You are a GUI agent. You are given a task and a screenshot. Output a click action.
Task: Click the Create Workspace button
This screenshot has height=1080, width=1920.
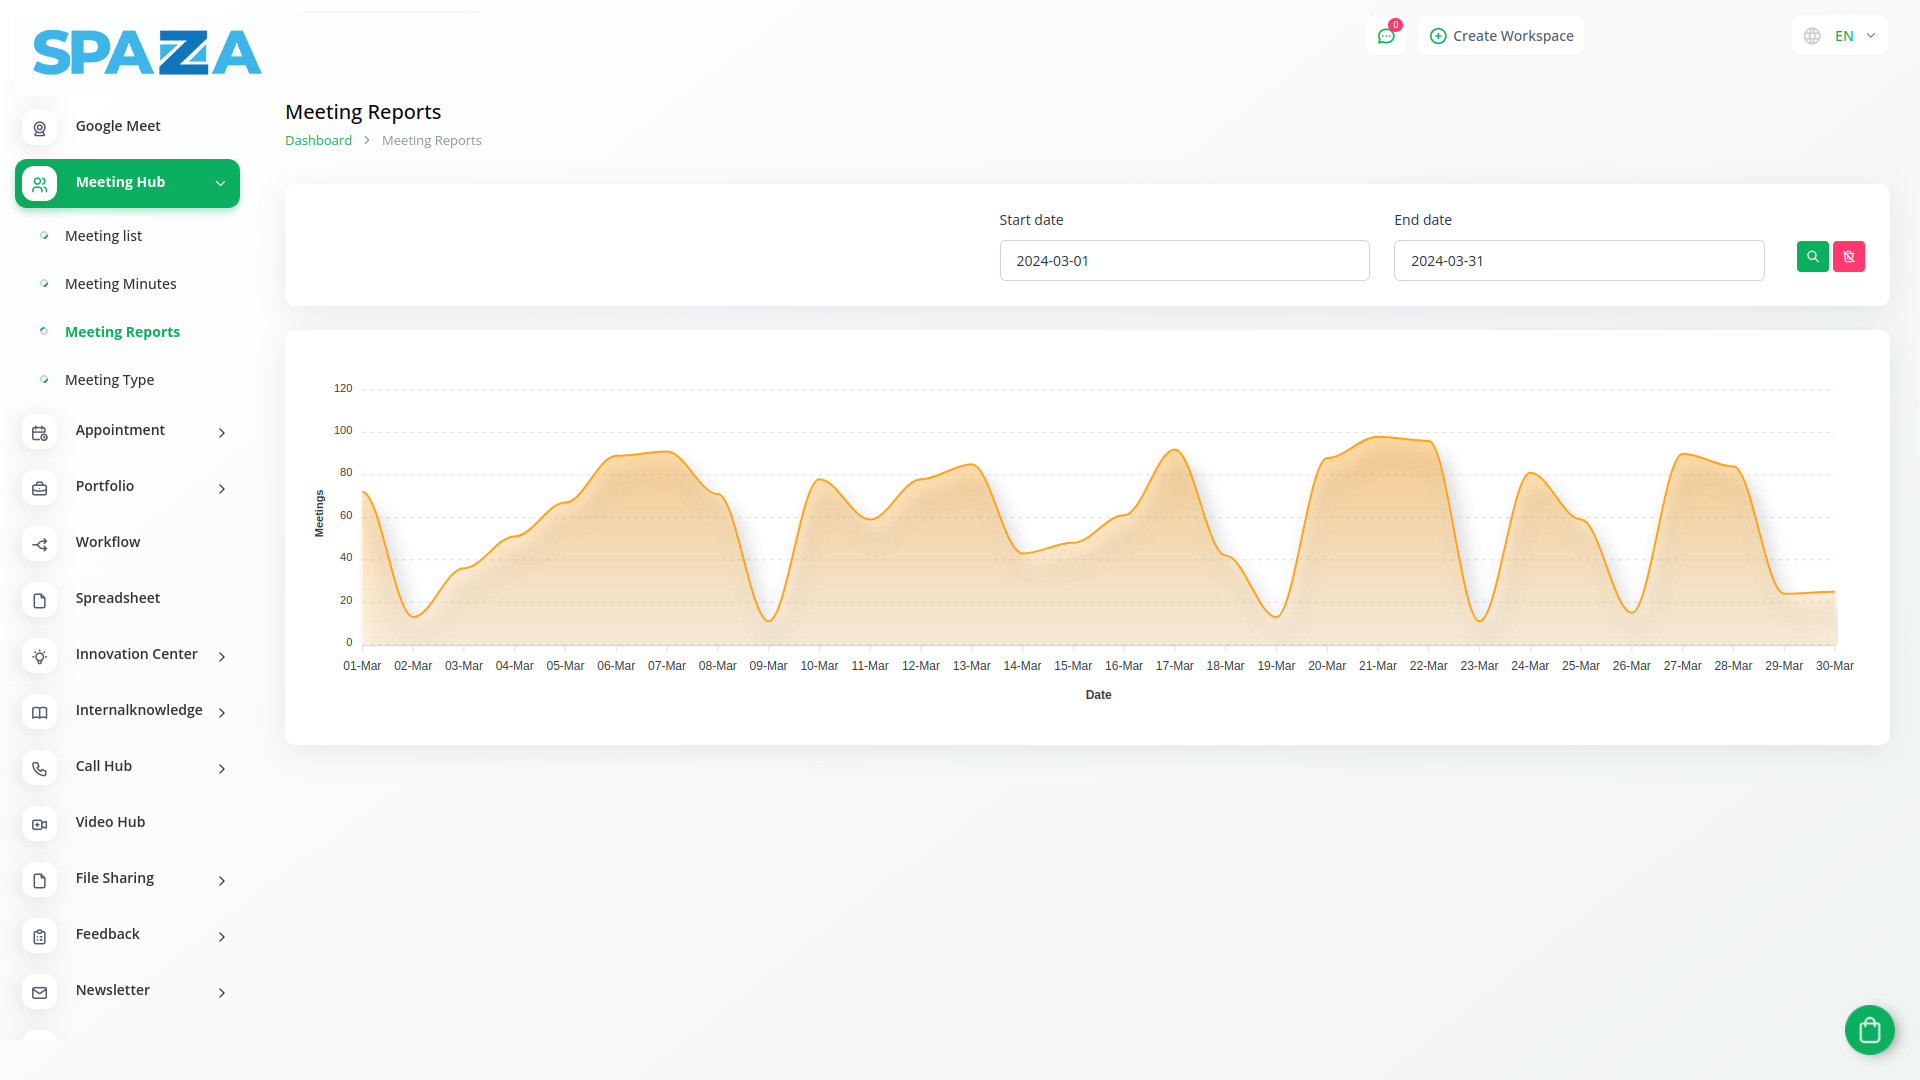coord(1501,36)
